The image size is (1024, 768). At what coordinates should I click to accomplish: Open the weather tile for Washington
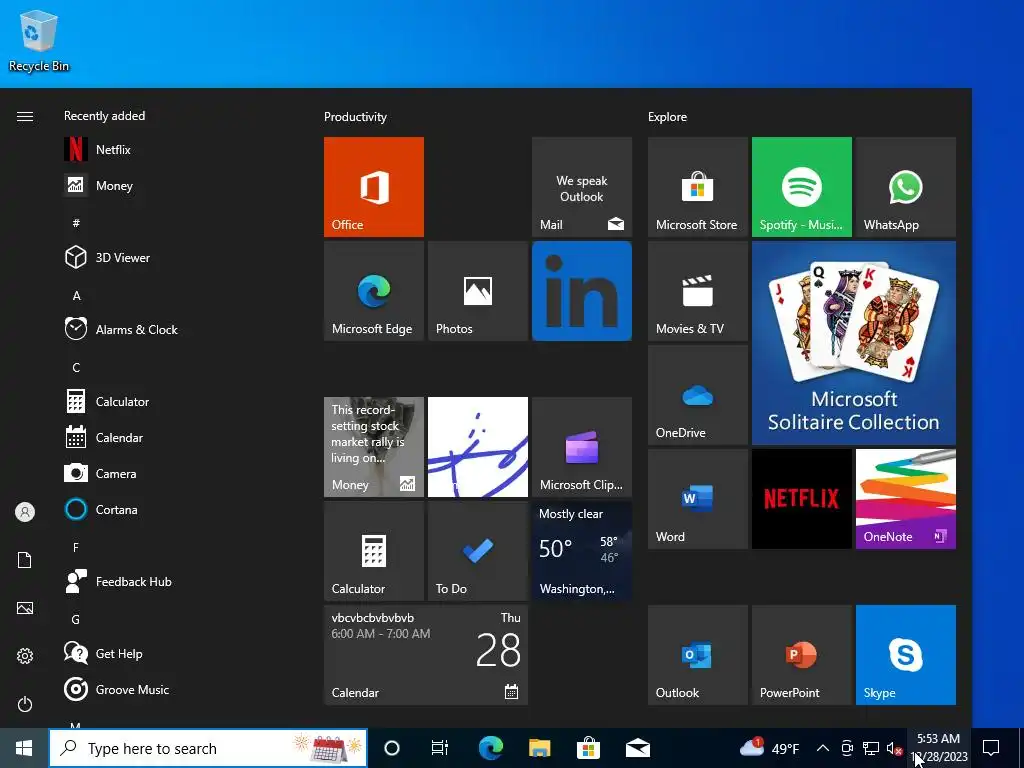582,551
